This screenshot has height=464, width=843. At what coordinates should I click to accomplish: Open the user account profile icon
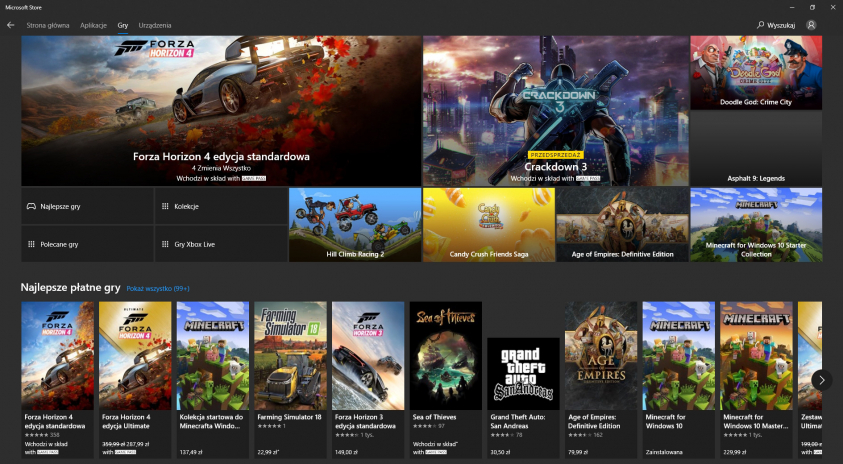[x=811, y=24]
